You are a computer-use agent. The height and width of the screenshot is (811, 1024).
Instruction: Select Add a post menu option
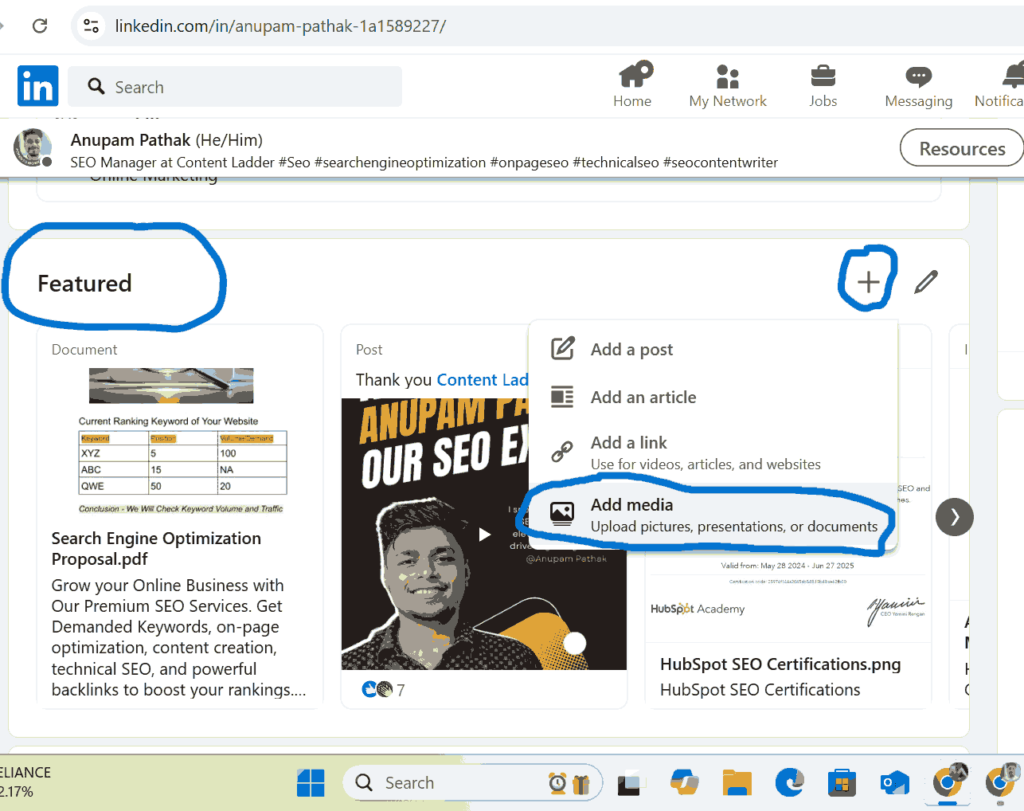click(x=631, y=349)
